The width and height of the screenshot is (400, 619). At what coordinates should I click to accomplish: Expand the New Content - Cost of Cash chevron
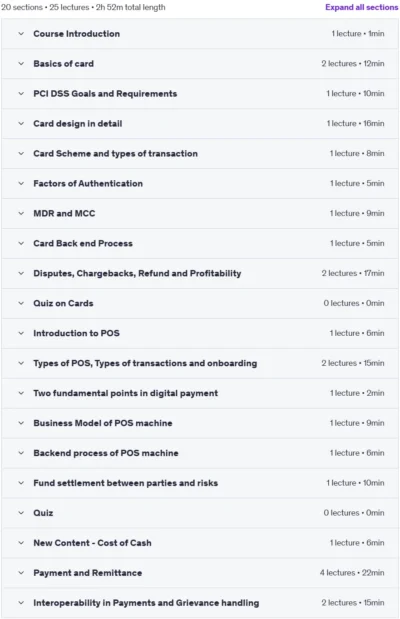(21, 543)
